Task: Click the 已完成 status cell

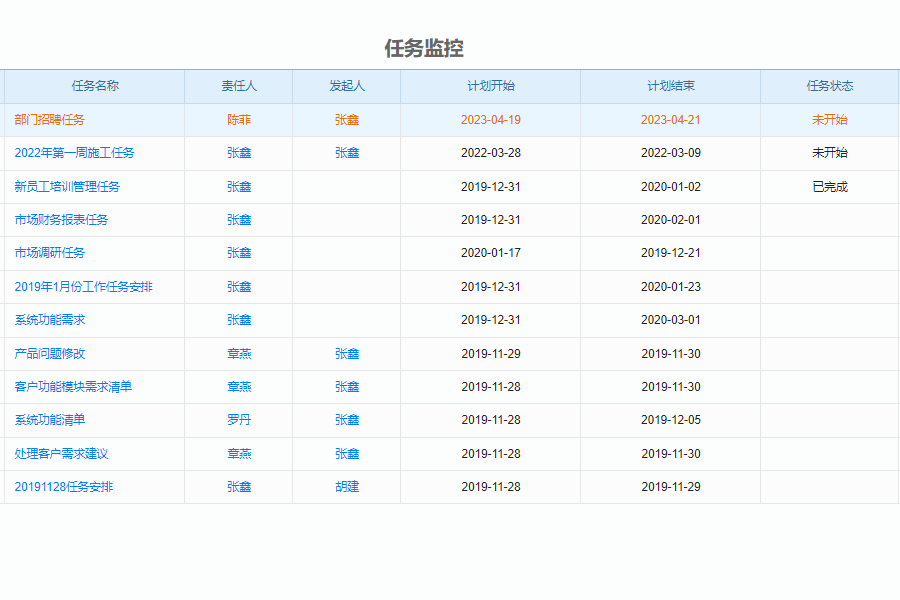Action: (x=830, y=187)
